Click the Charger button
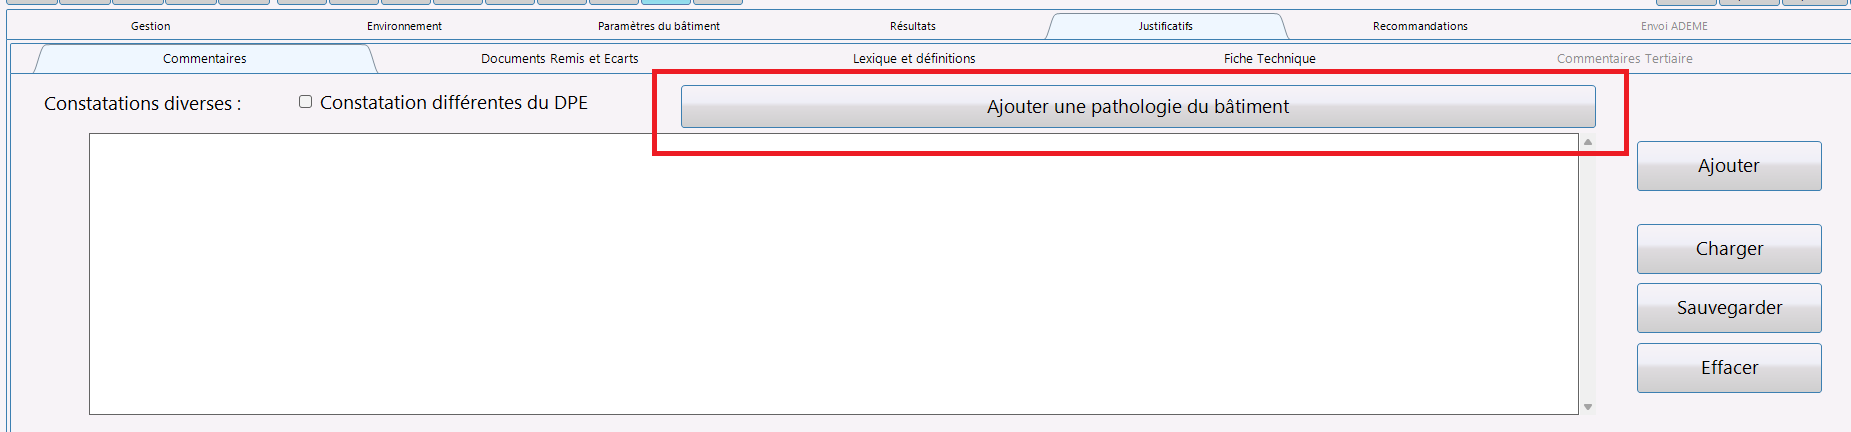The image size is (1851, 432). point(1729,249)
